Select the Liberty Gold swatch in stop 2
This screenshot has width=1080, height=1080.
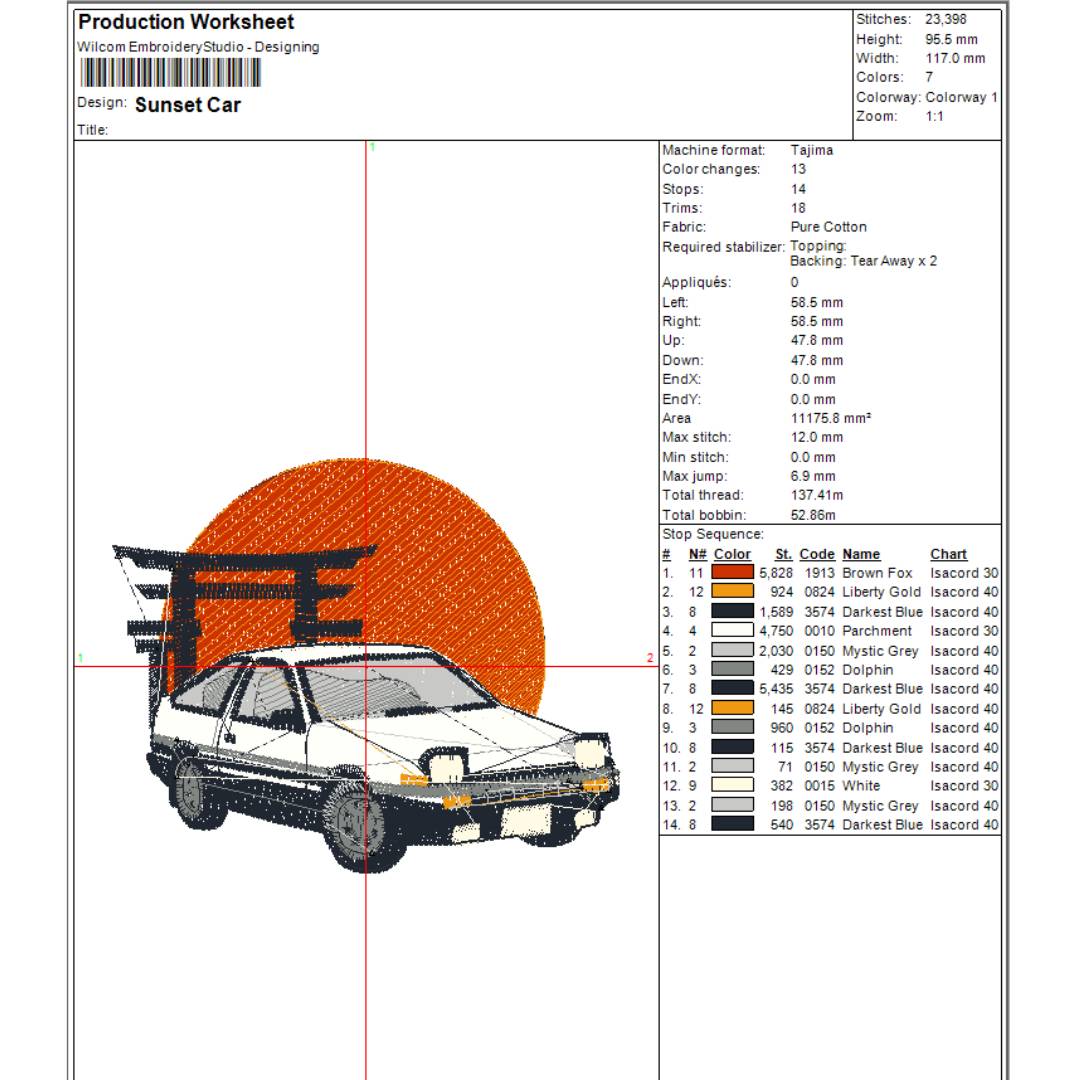tap(732, 592)
